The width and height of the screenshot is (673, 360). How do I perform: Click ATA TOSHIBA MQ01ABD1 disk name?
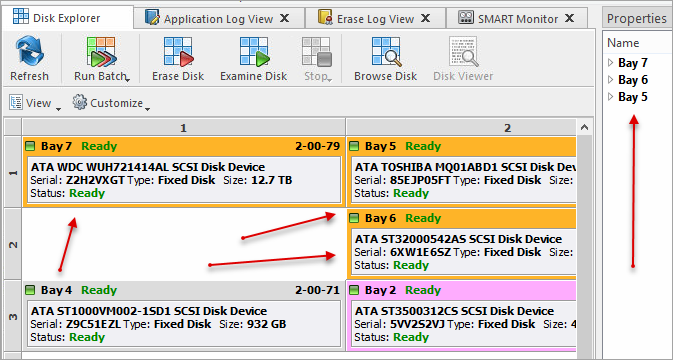tap(465, 167)
